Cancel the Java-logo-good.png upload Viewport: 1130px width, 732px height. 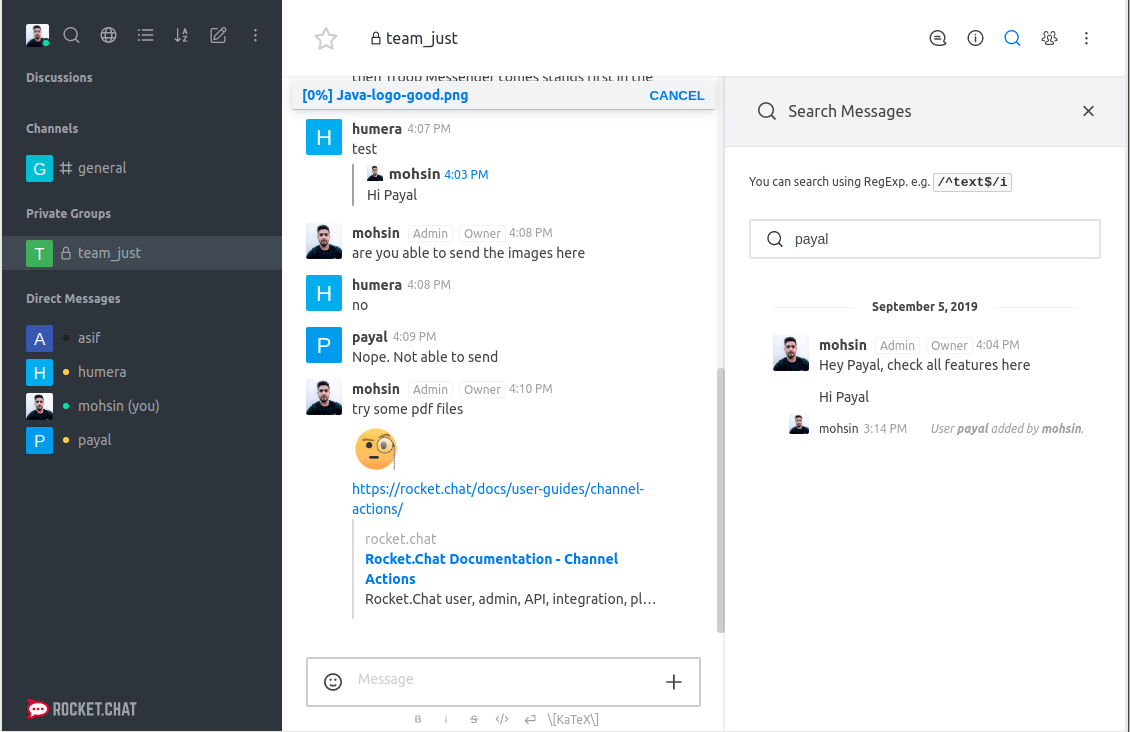click(676, 96)
